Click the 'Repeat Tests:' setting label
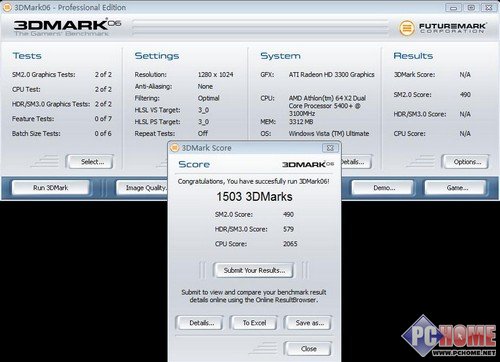The image size is (500, 362). (x=155, y=133)
